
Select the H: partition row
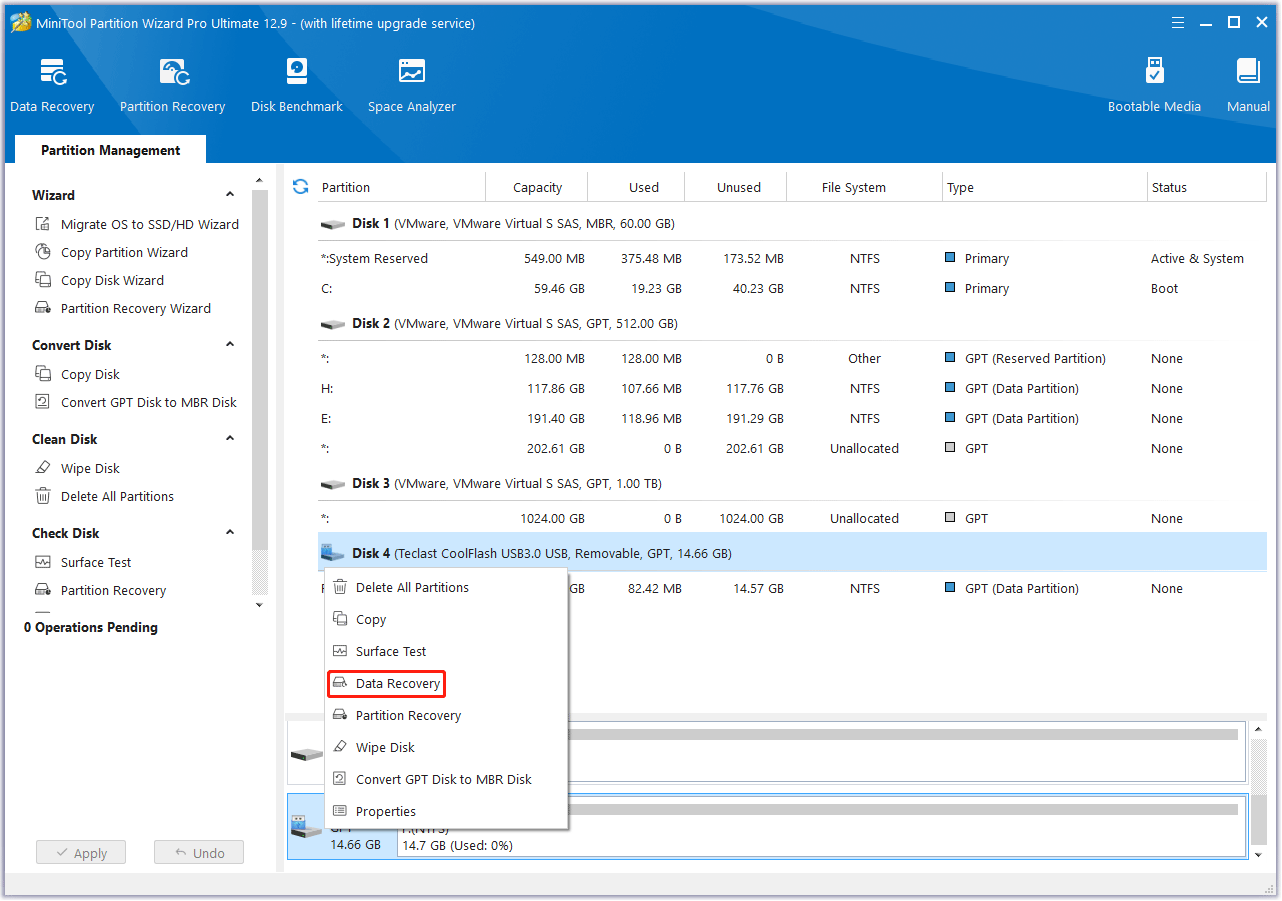pos(792,388)
